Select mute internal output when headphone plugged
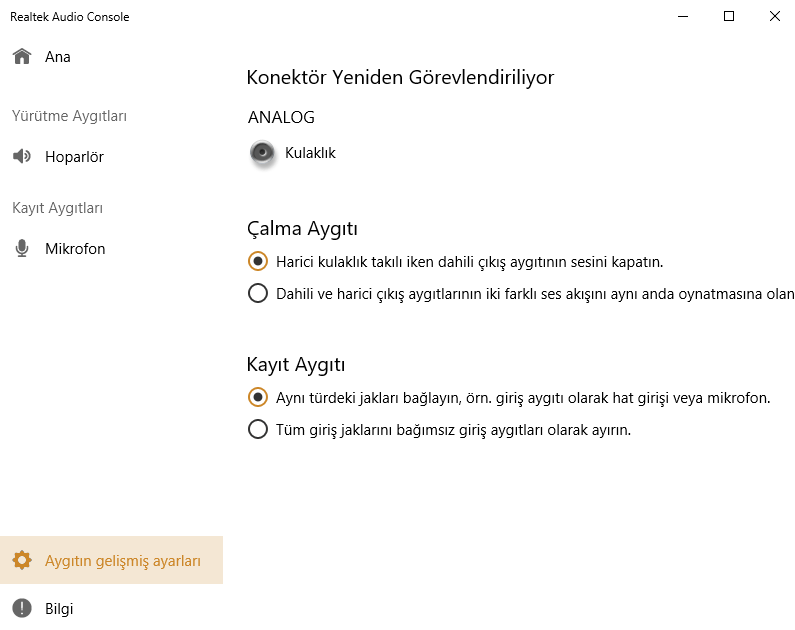 pyautogui.click(x=258, y=262)
